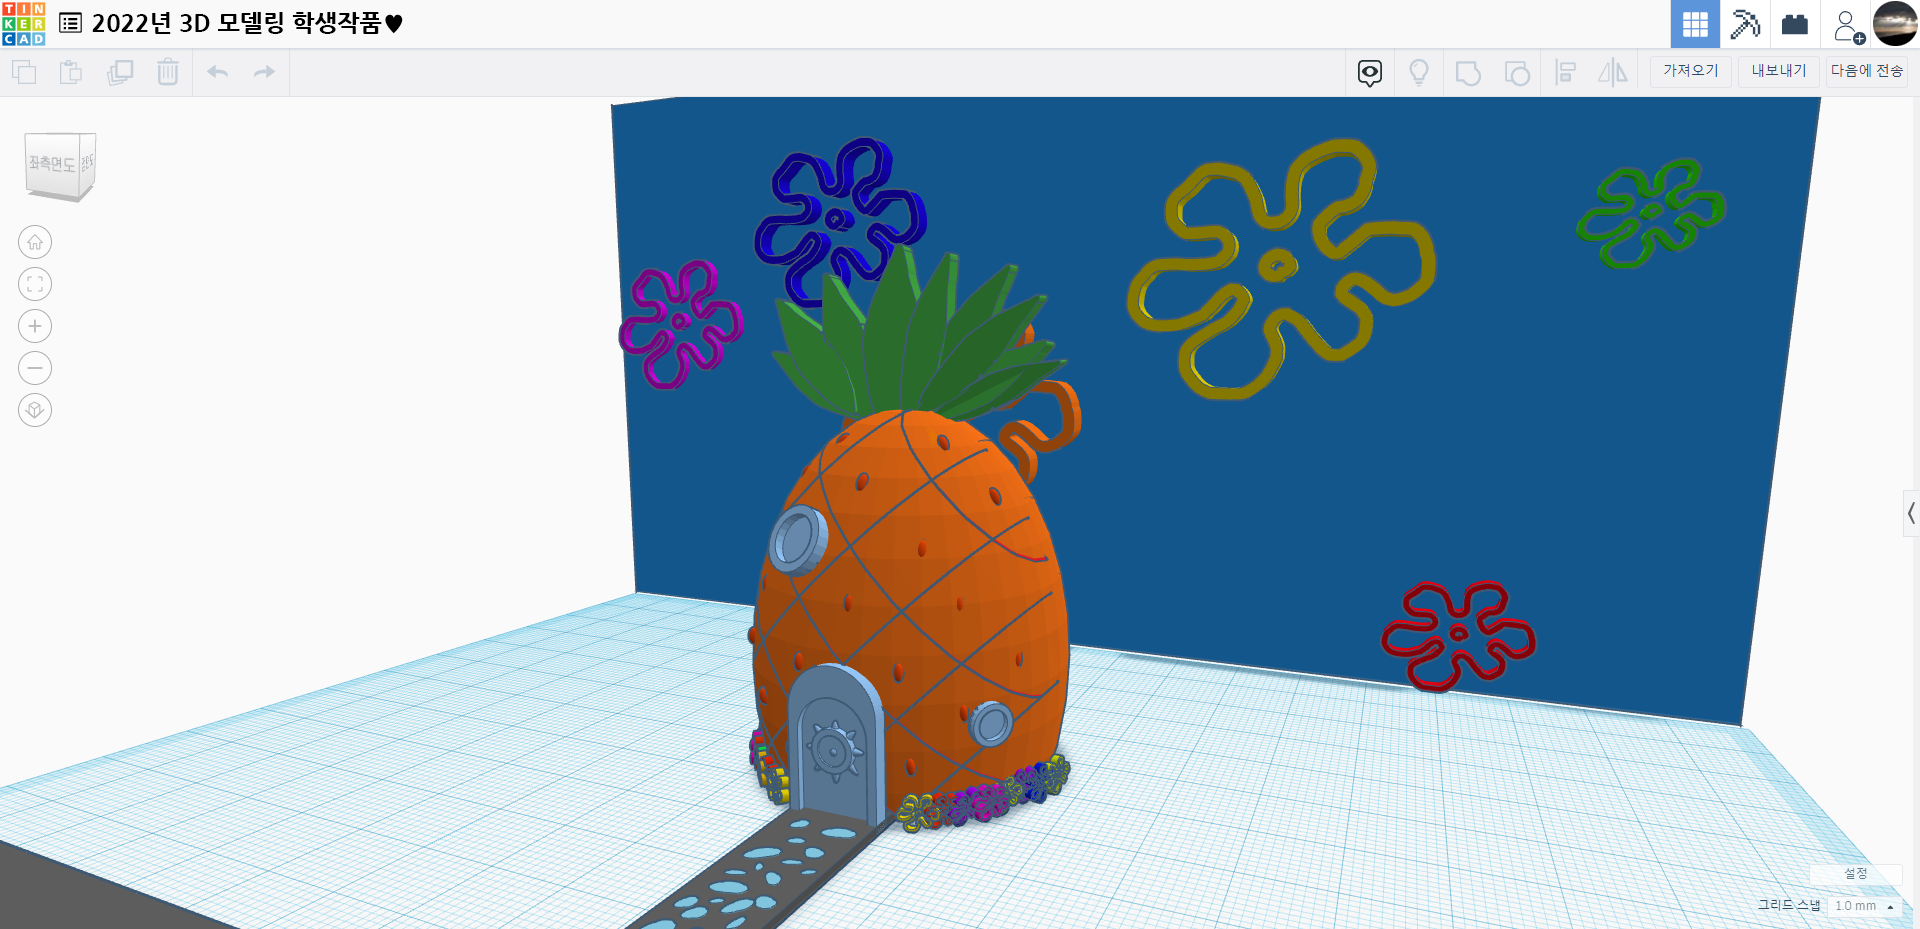Screen dimensions: 1920x929
Task: Click the Redo arrow
Action: (264, 72)
